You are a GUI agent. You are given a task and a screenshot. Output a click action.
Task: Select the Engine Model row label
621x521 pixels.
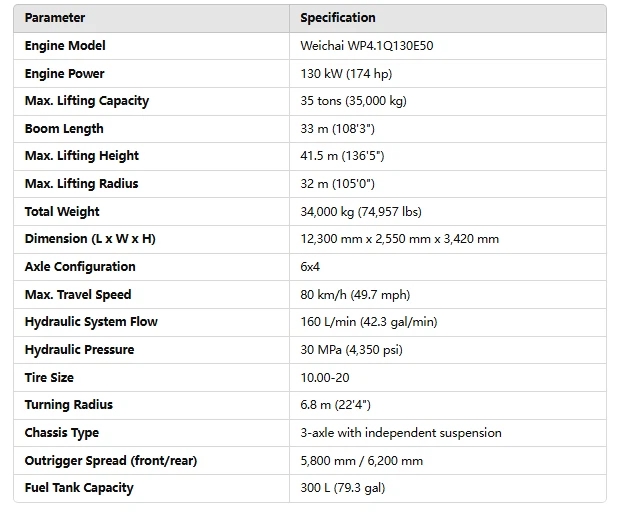coord(65,46)
